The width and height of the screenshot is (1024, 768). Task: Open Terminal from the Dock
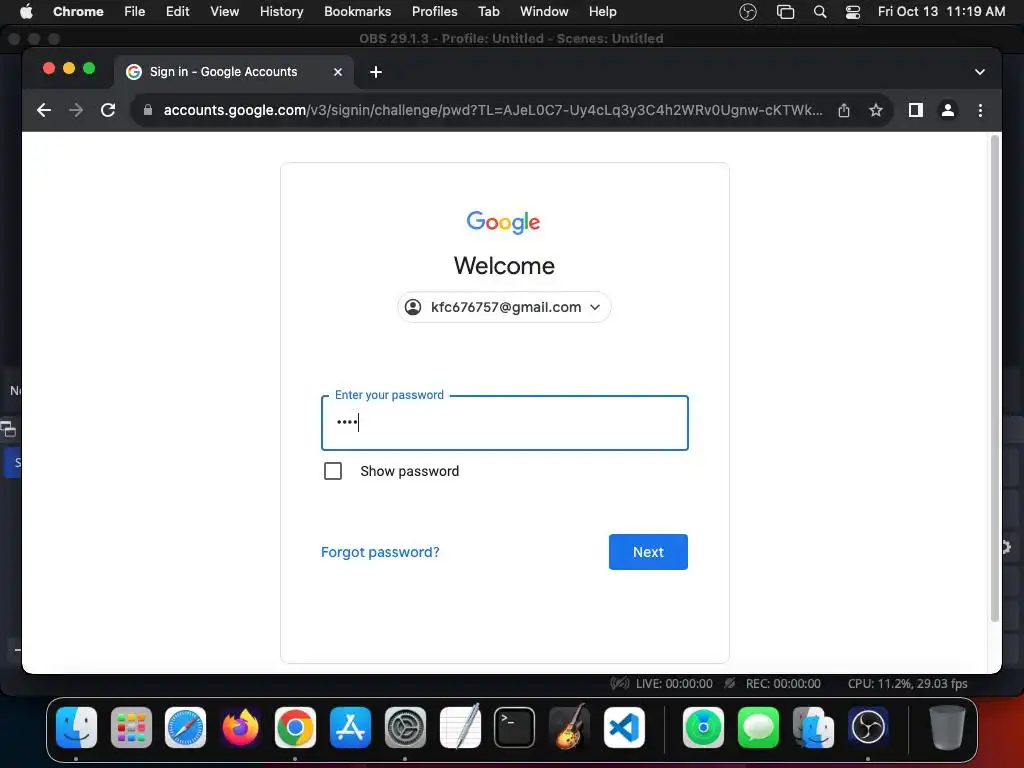pos(515,727)
